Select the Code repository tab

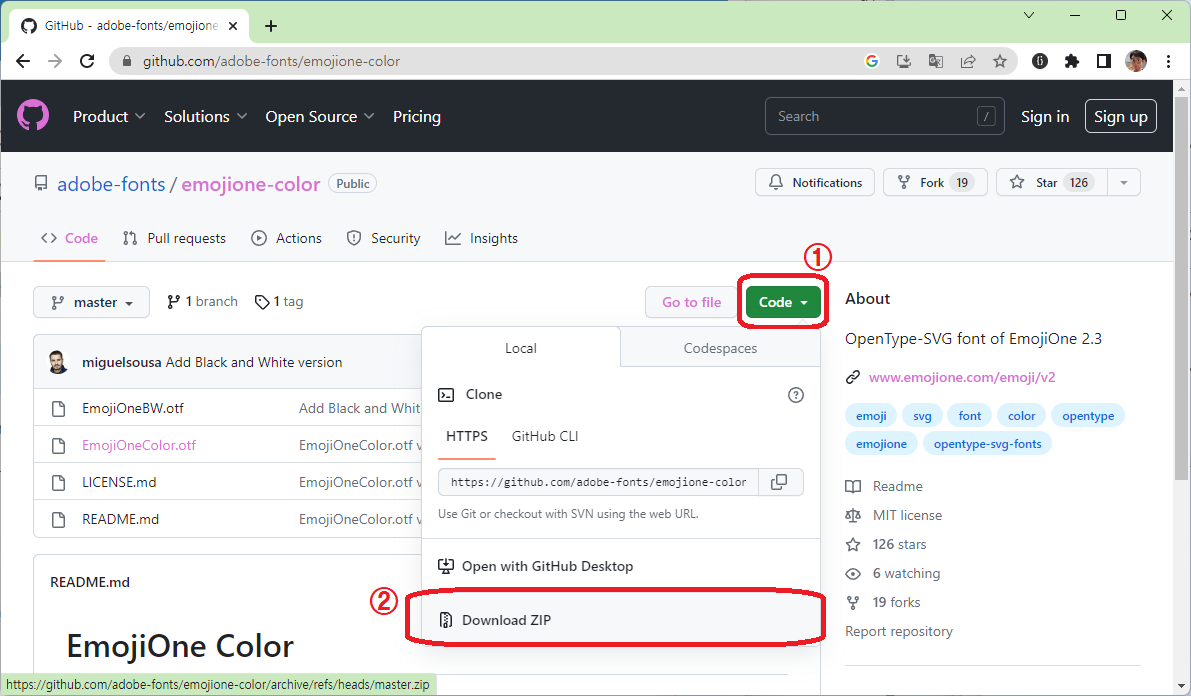69,239
